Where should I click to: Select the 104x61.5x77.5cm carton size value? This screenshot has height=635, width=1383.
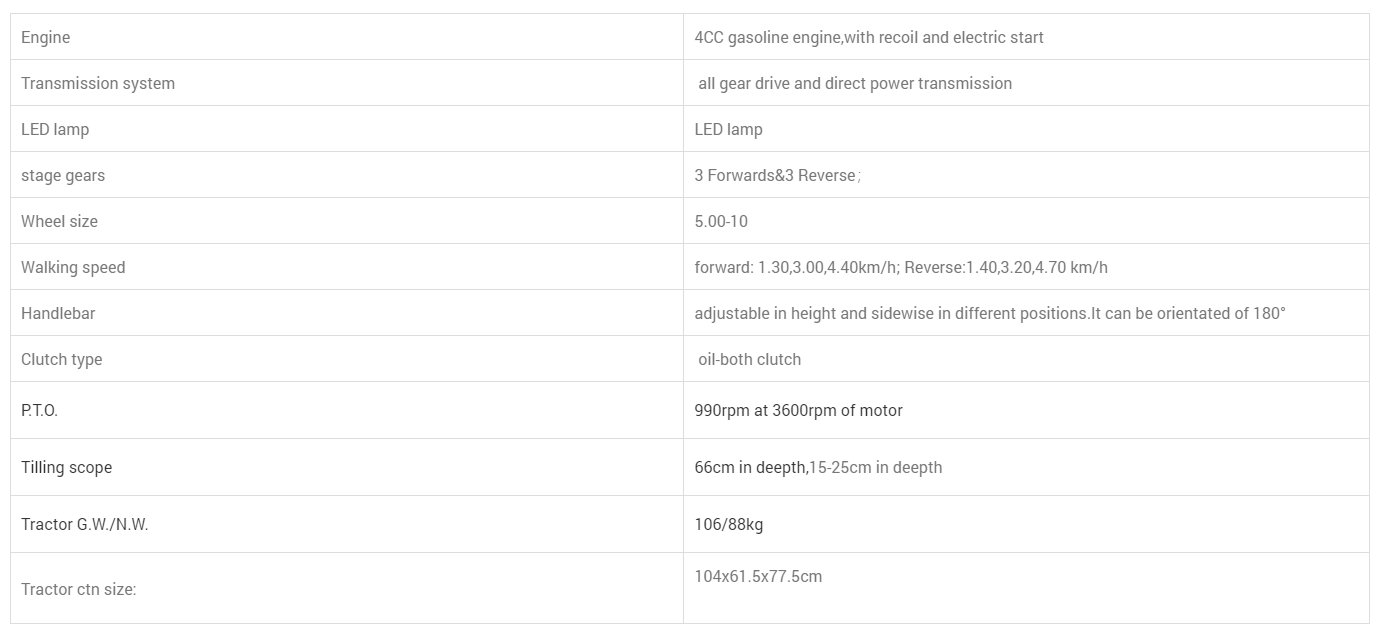pos(758,577)
